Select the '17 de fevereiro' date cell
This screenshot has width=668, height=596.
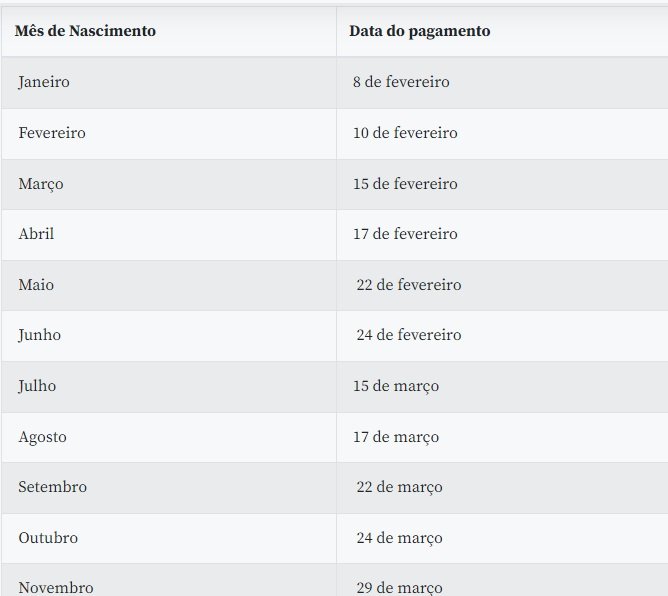pyautogui.click(x=405, y=234)
